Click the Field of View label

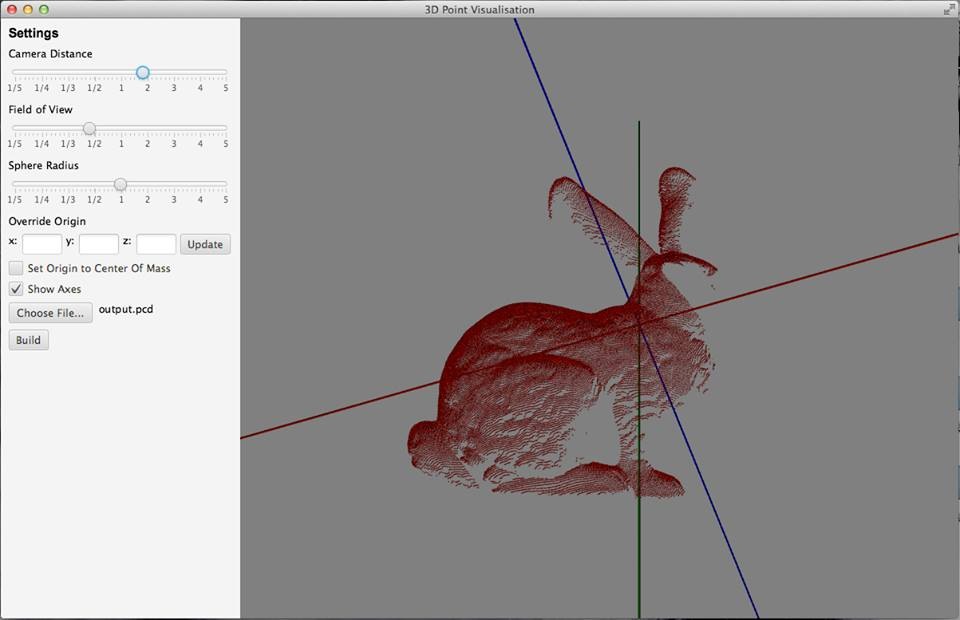[x=40, y=110]
